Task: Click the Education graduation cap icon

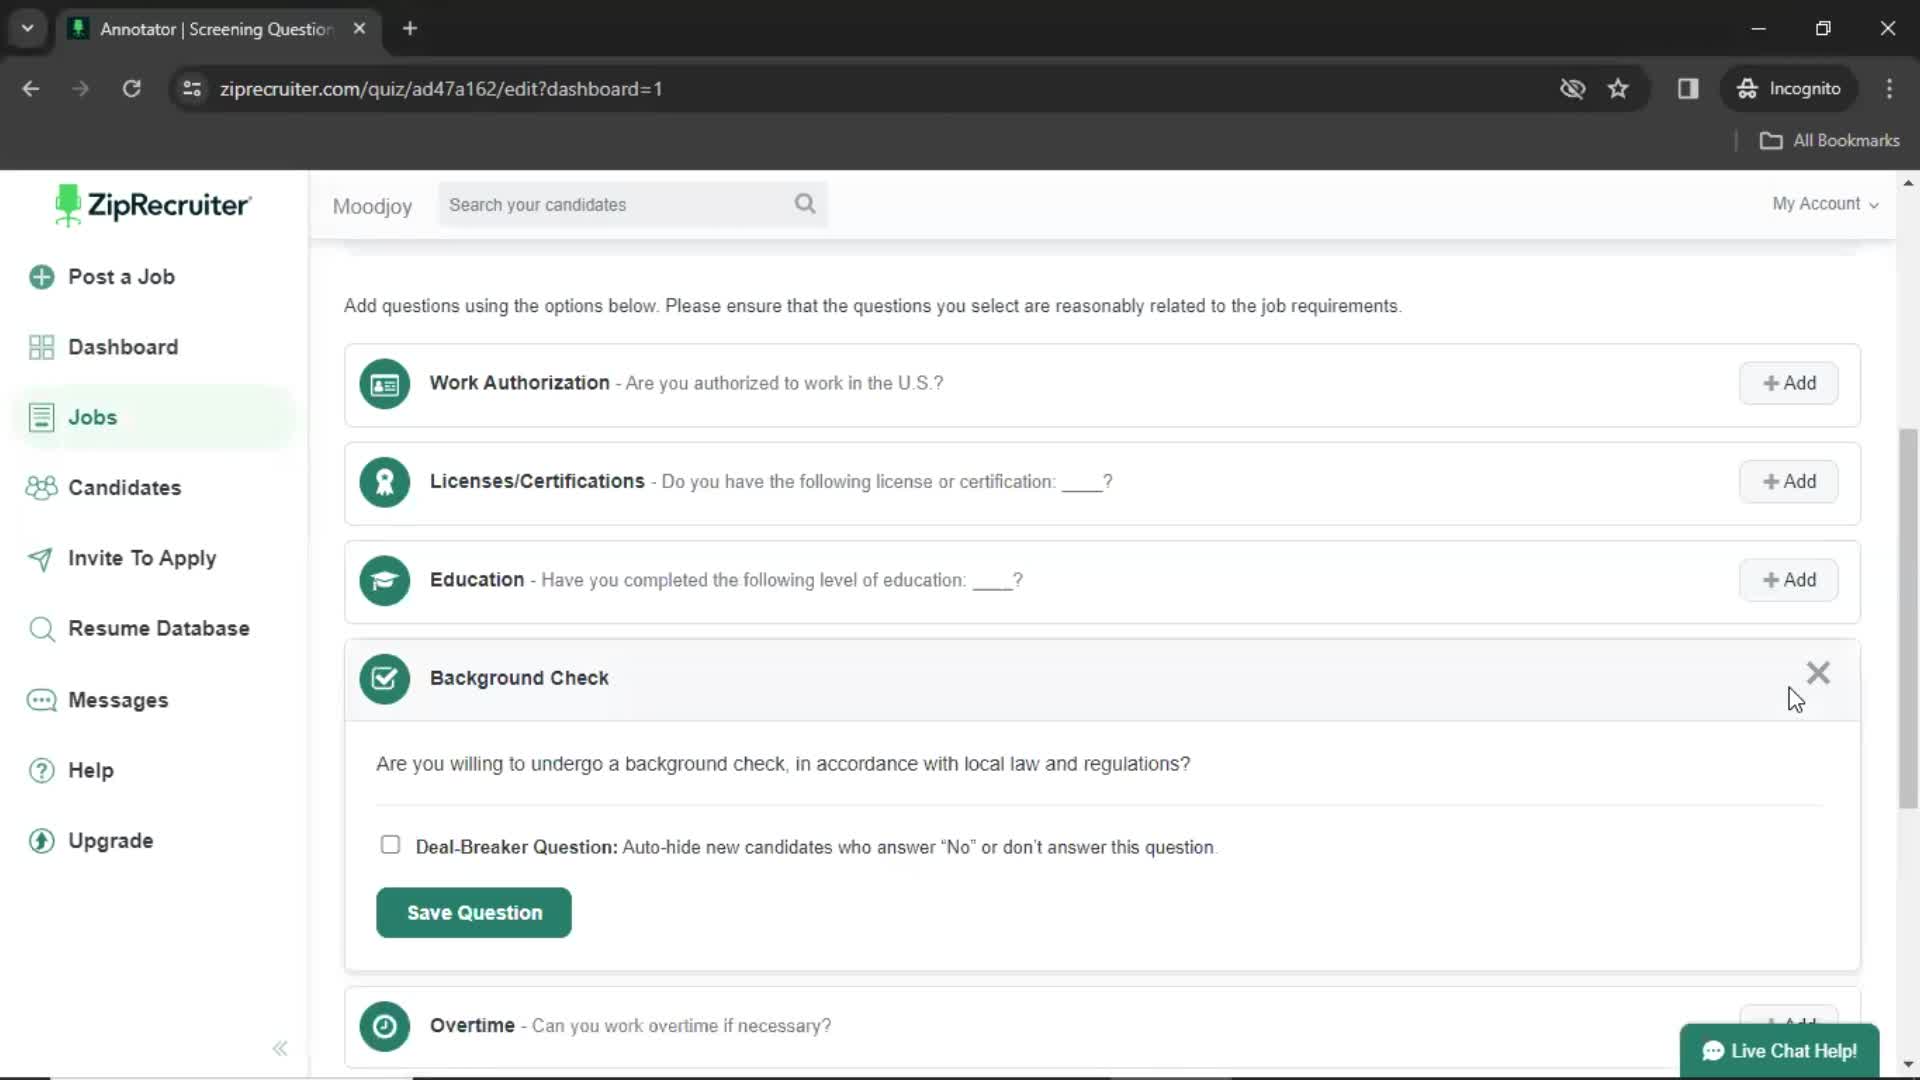Action: point(384,579)
